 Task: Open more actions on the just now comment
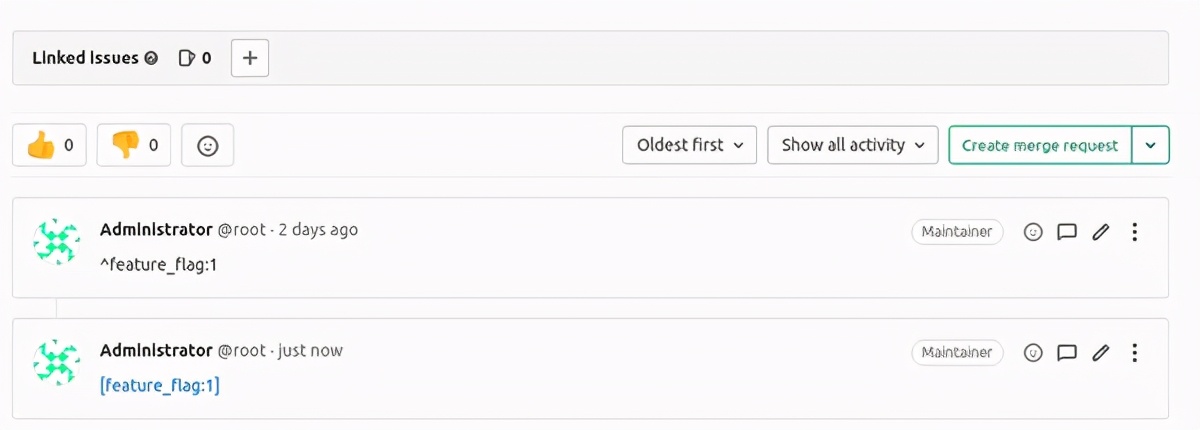click(1134, 352)
